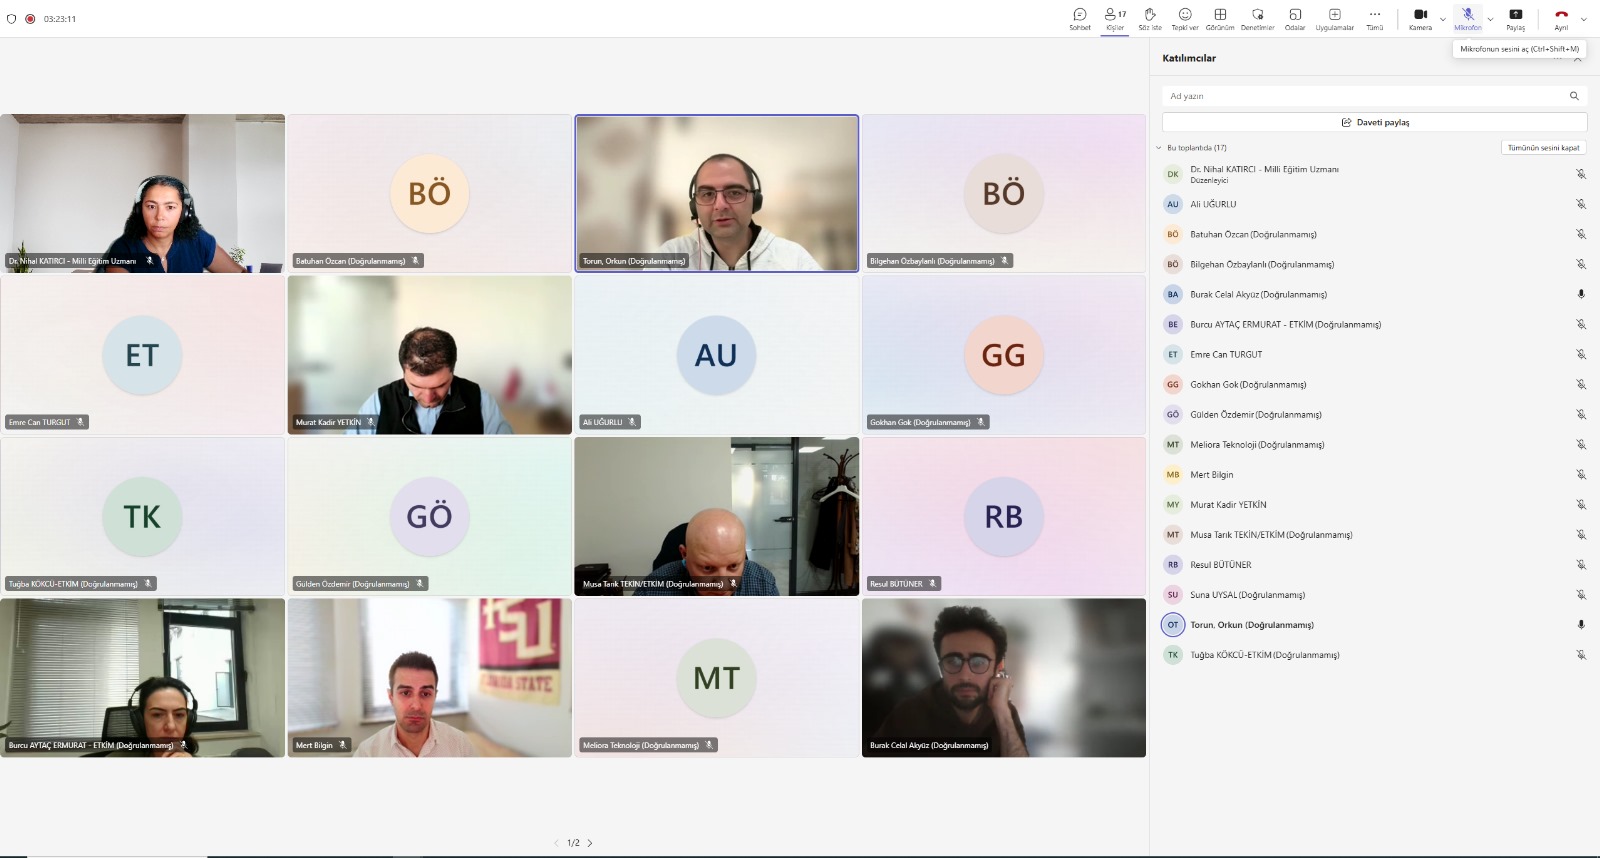The height and width of the screenshot is (858, 1600).
Task: Expand the dropdown arrow next to Kamera
Action: point(1443,19)
